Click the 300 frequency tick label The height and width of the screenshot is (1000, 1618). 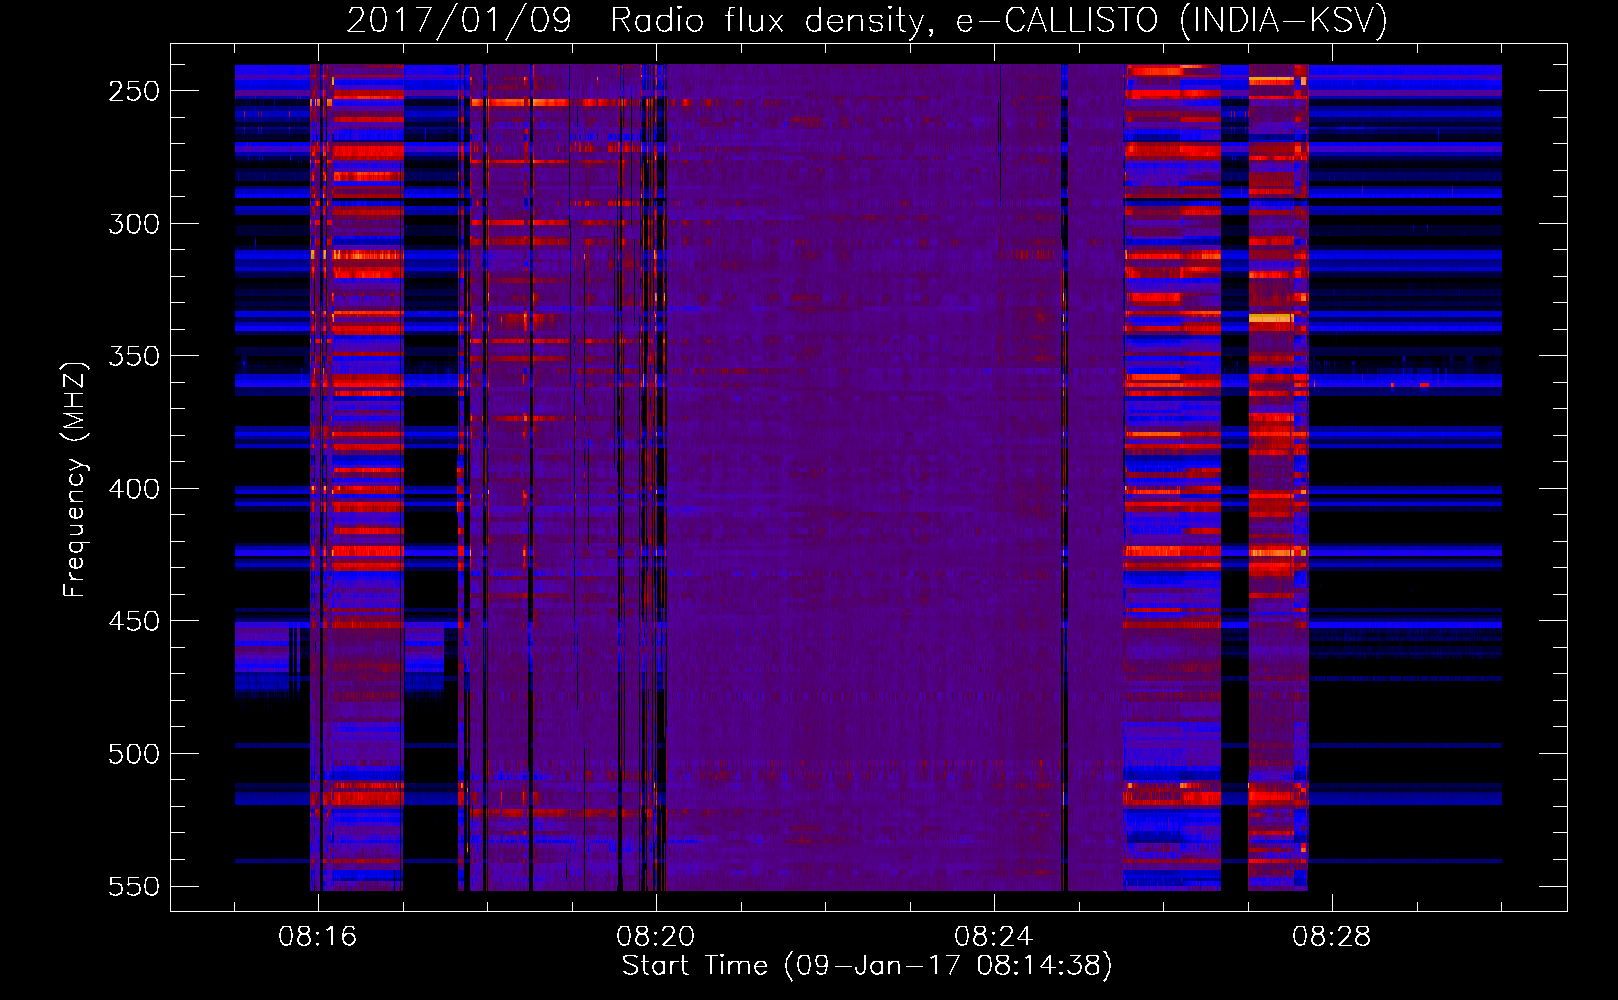coord(134,224)
